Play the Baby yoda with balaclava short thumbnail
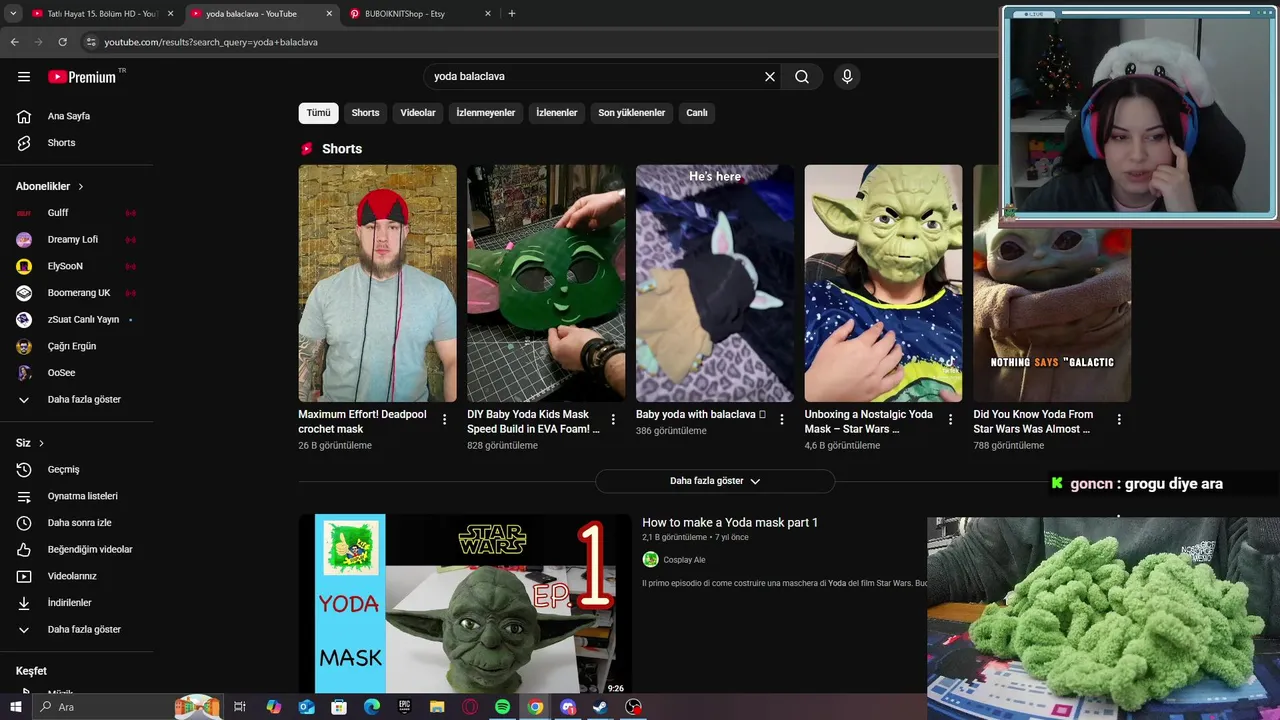 (715, 283)
